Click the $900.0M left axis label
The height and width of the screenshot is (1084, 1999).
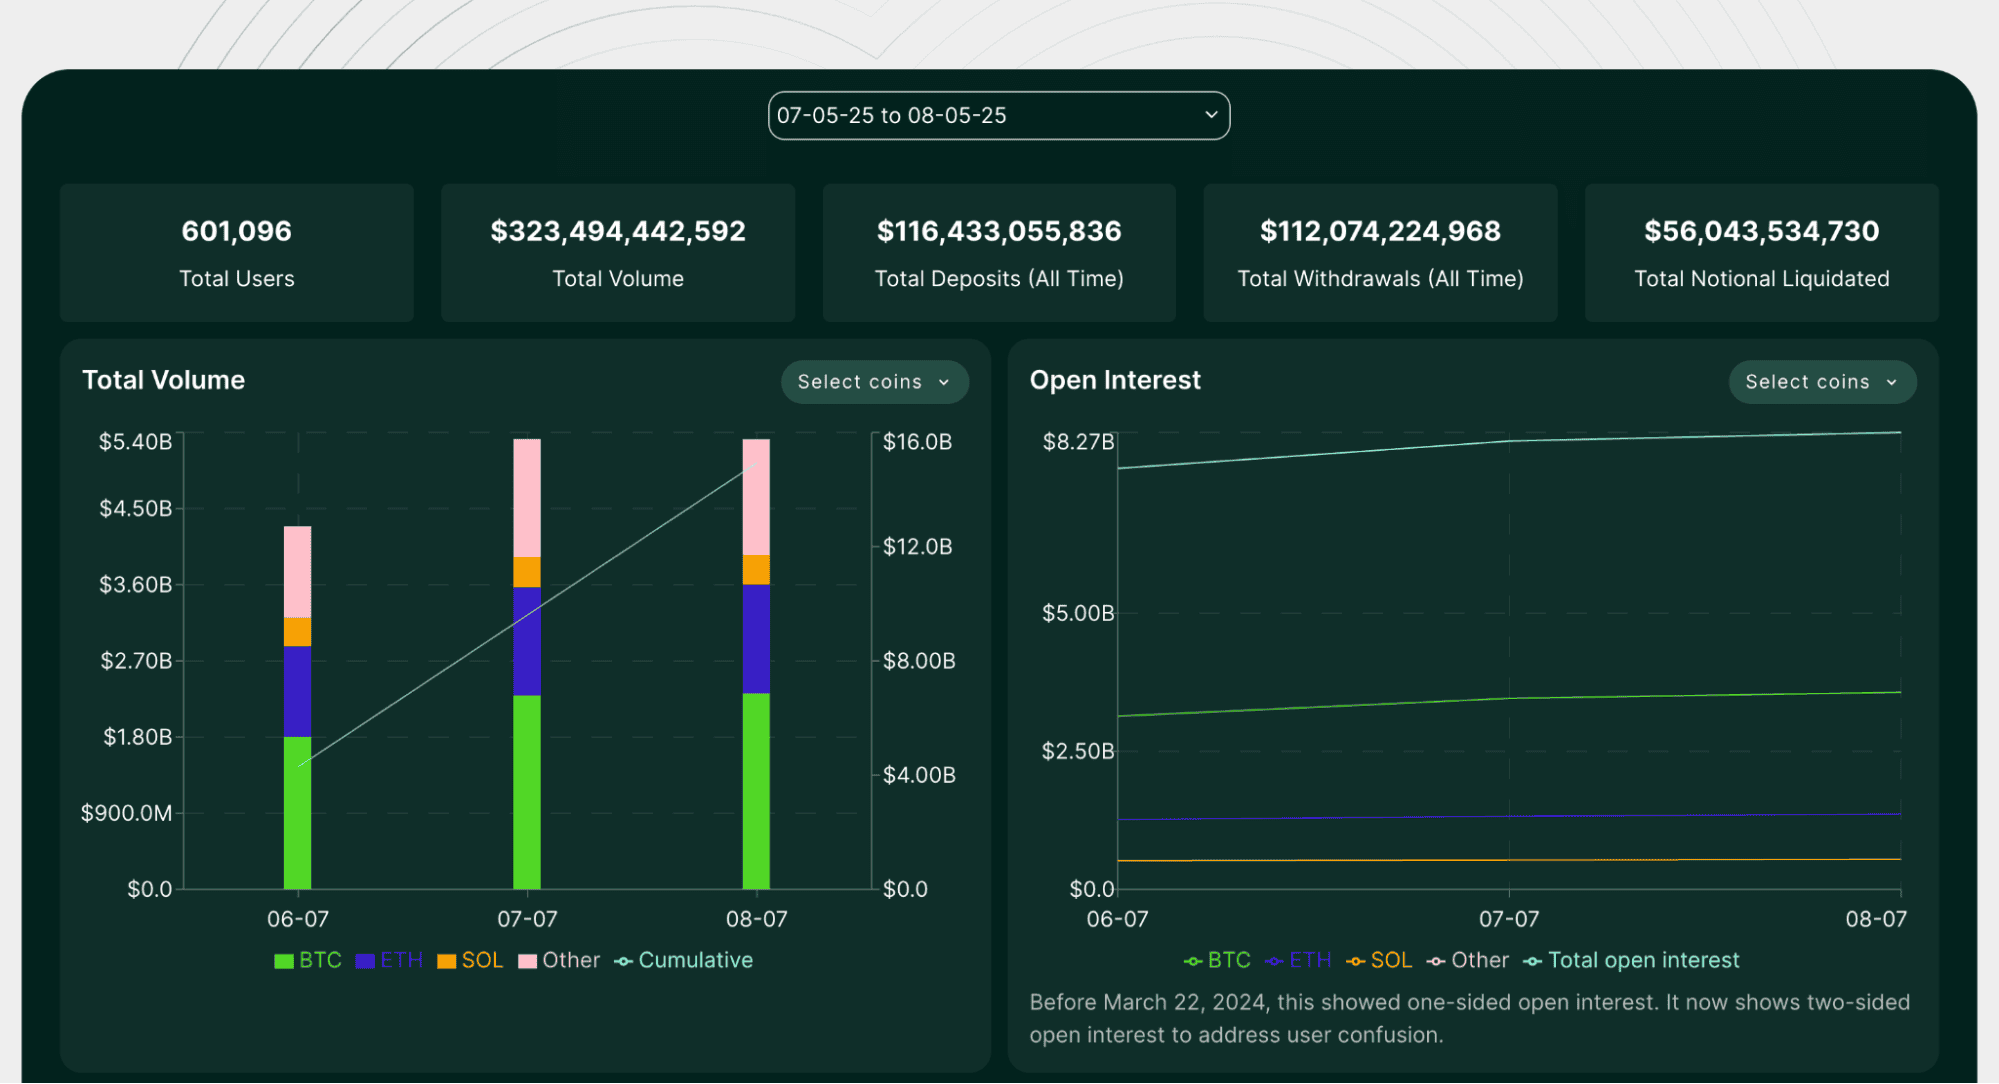[126, 813]
